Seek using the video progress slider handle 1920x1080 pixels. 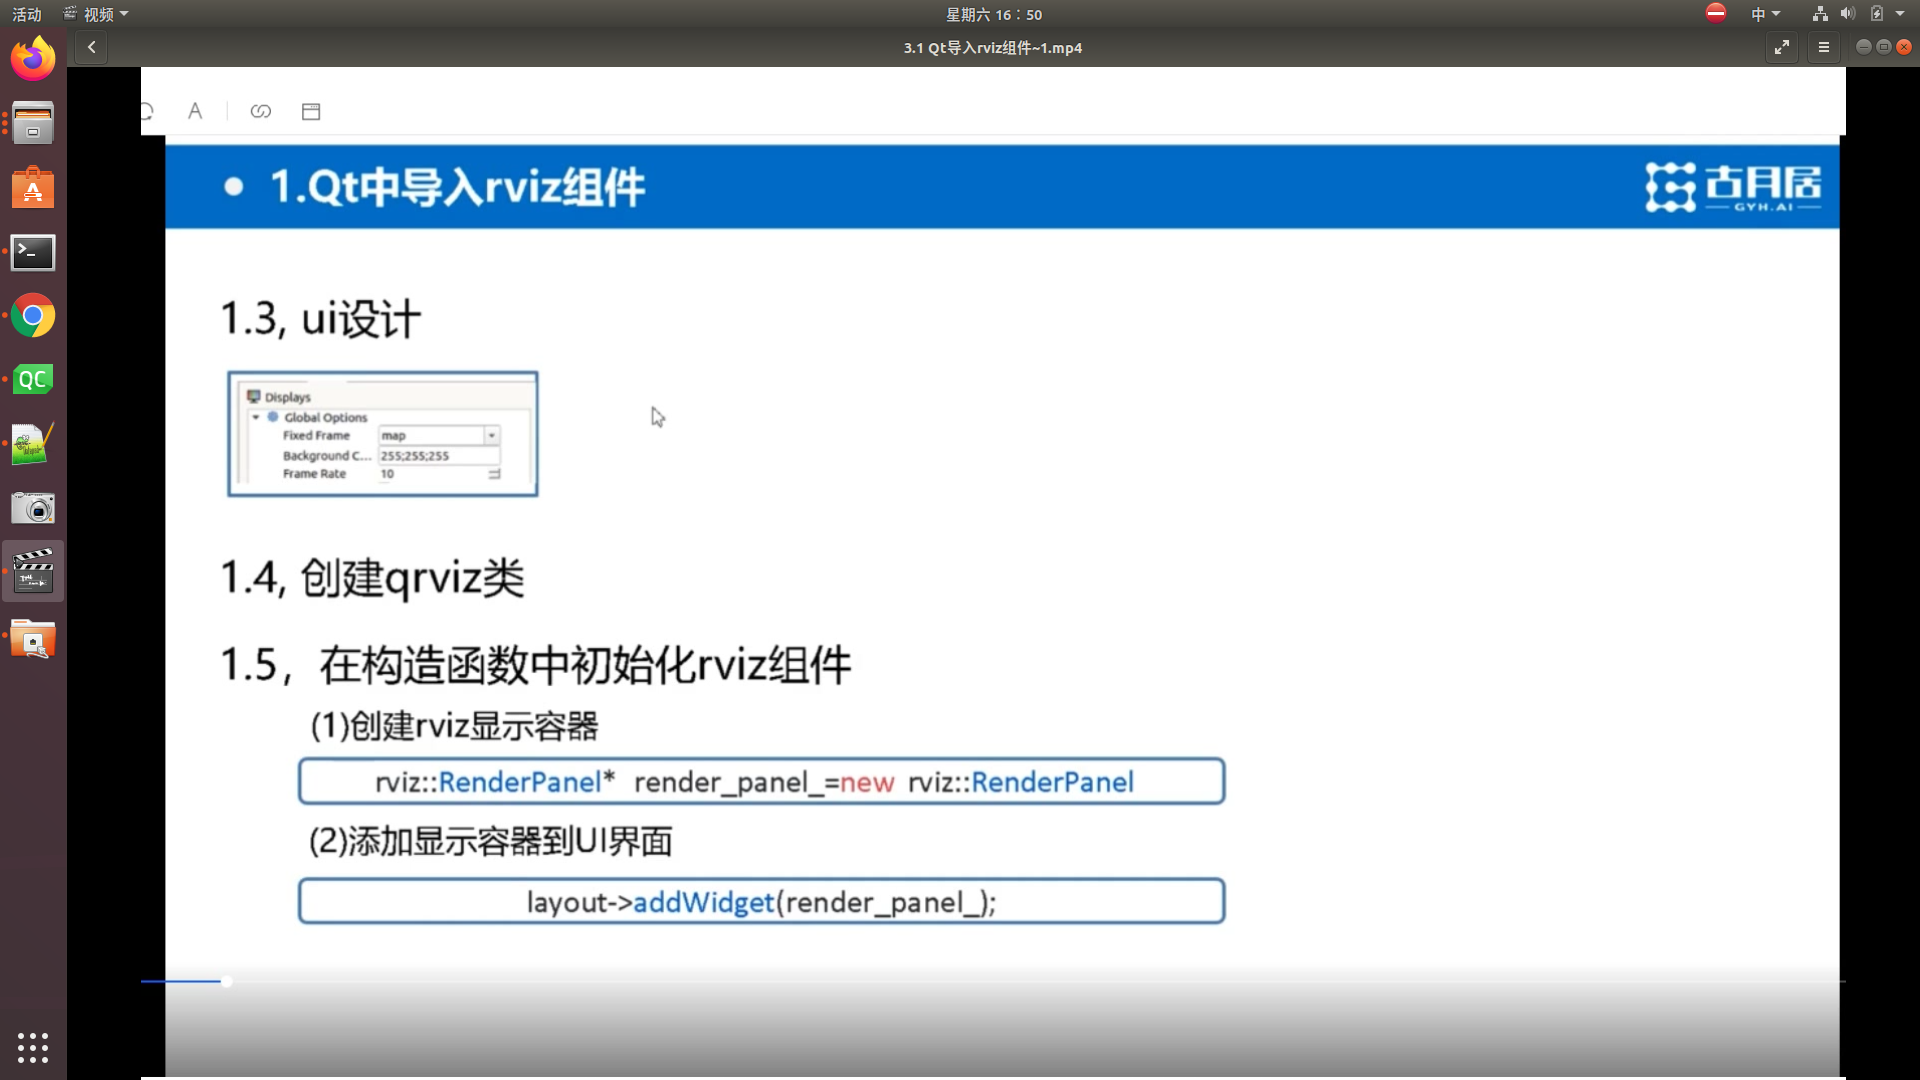tap(227, 981)
